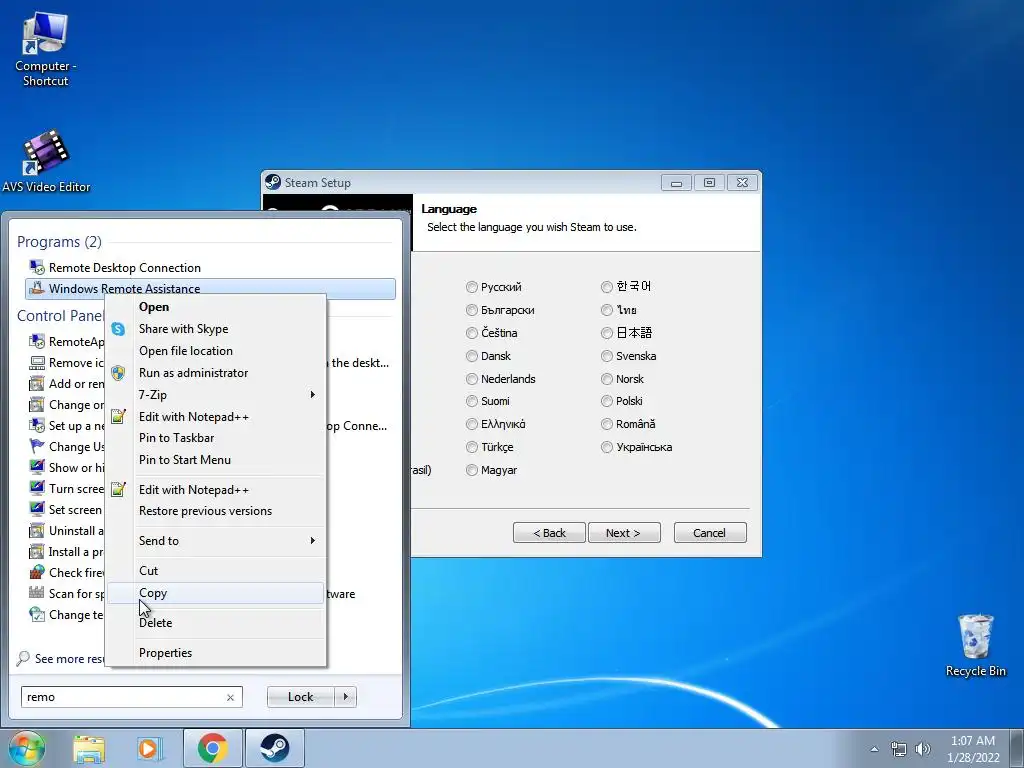Image resolution: width=1024 pixels, height=768 pixels.
Task: Click the Steam logo in Setup title bar
Action: click(273, 182)
